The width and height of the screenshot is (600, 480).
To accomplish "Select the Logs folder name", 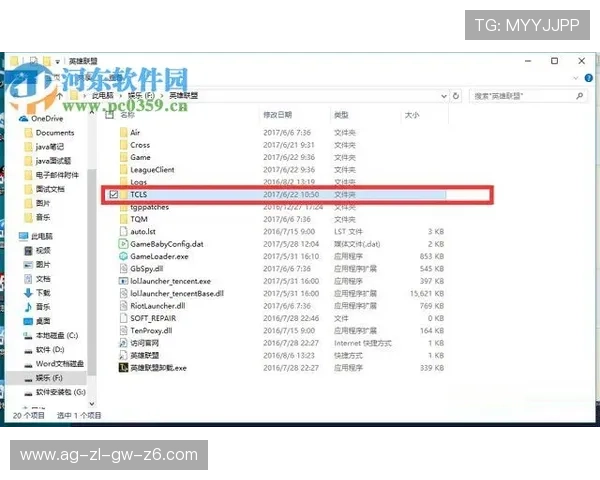I will [139, 182].
